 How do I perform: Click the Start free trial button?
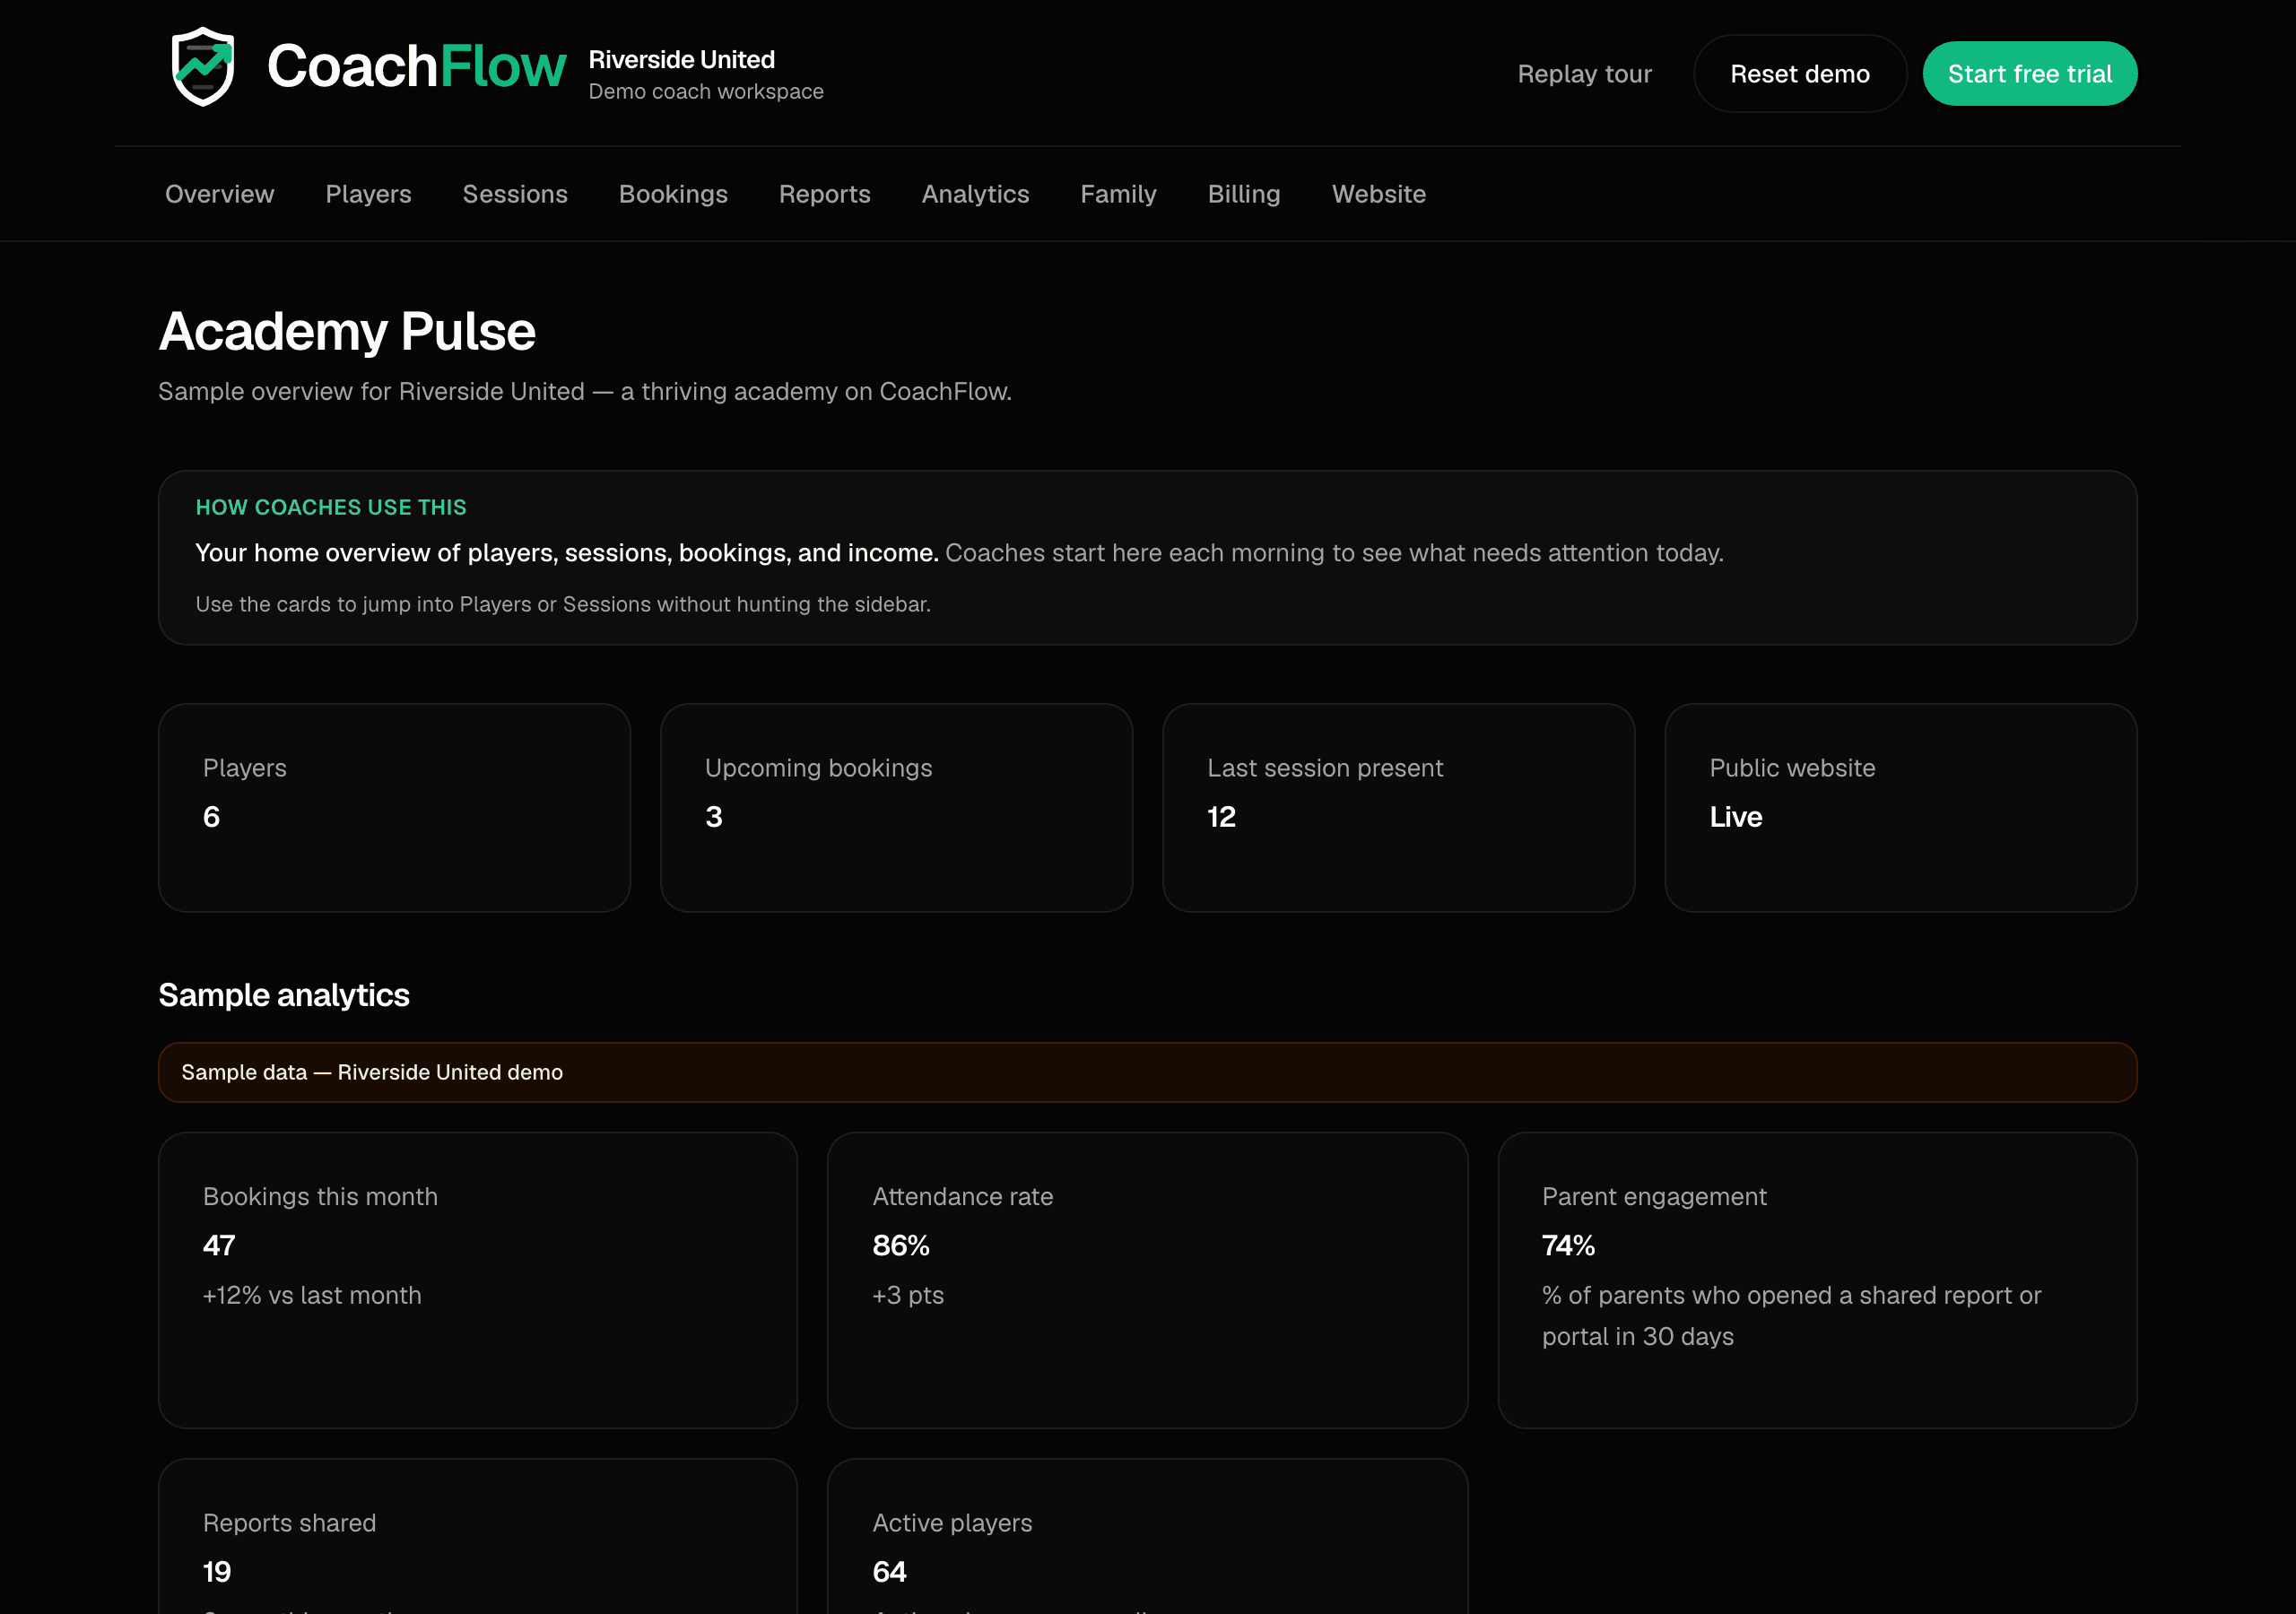point(2029,74)
